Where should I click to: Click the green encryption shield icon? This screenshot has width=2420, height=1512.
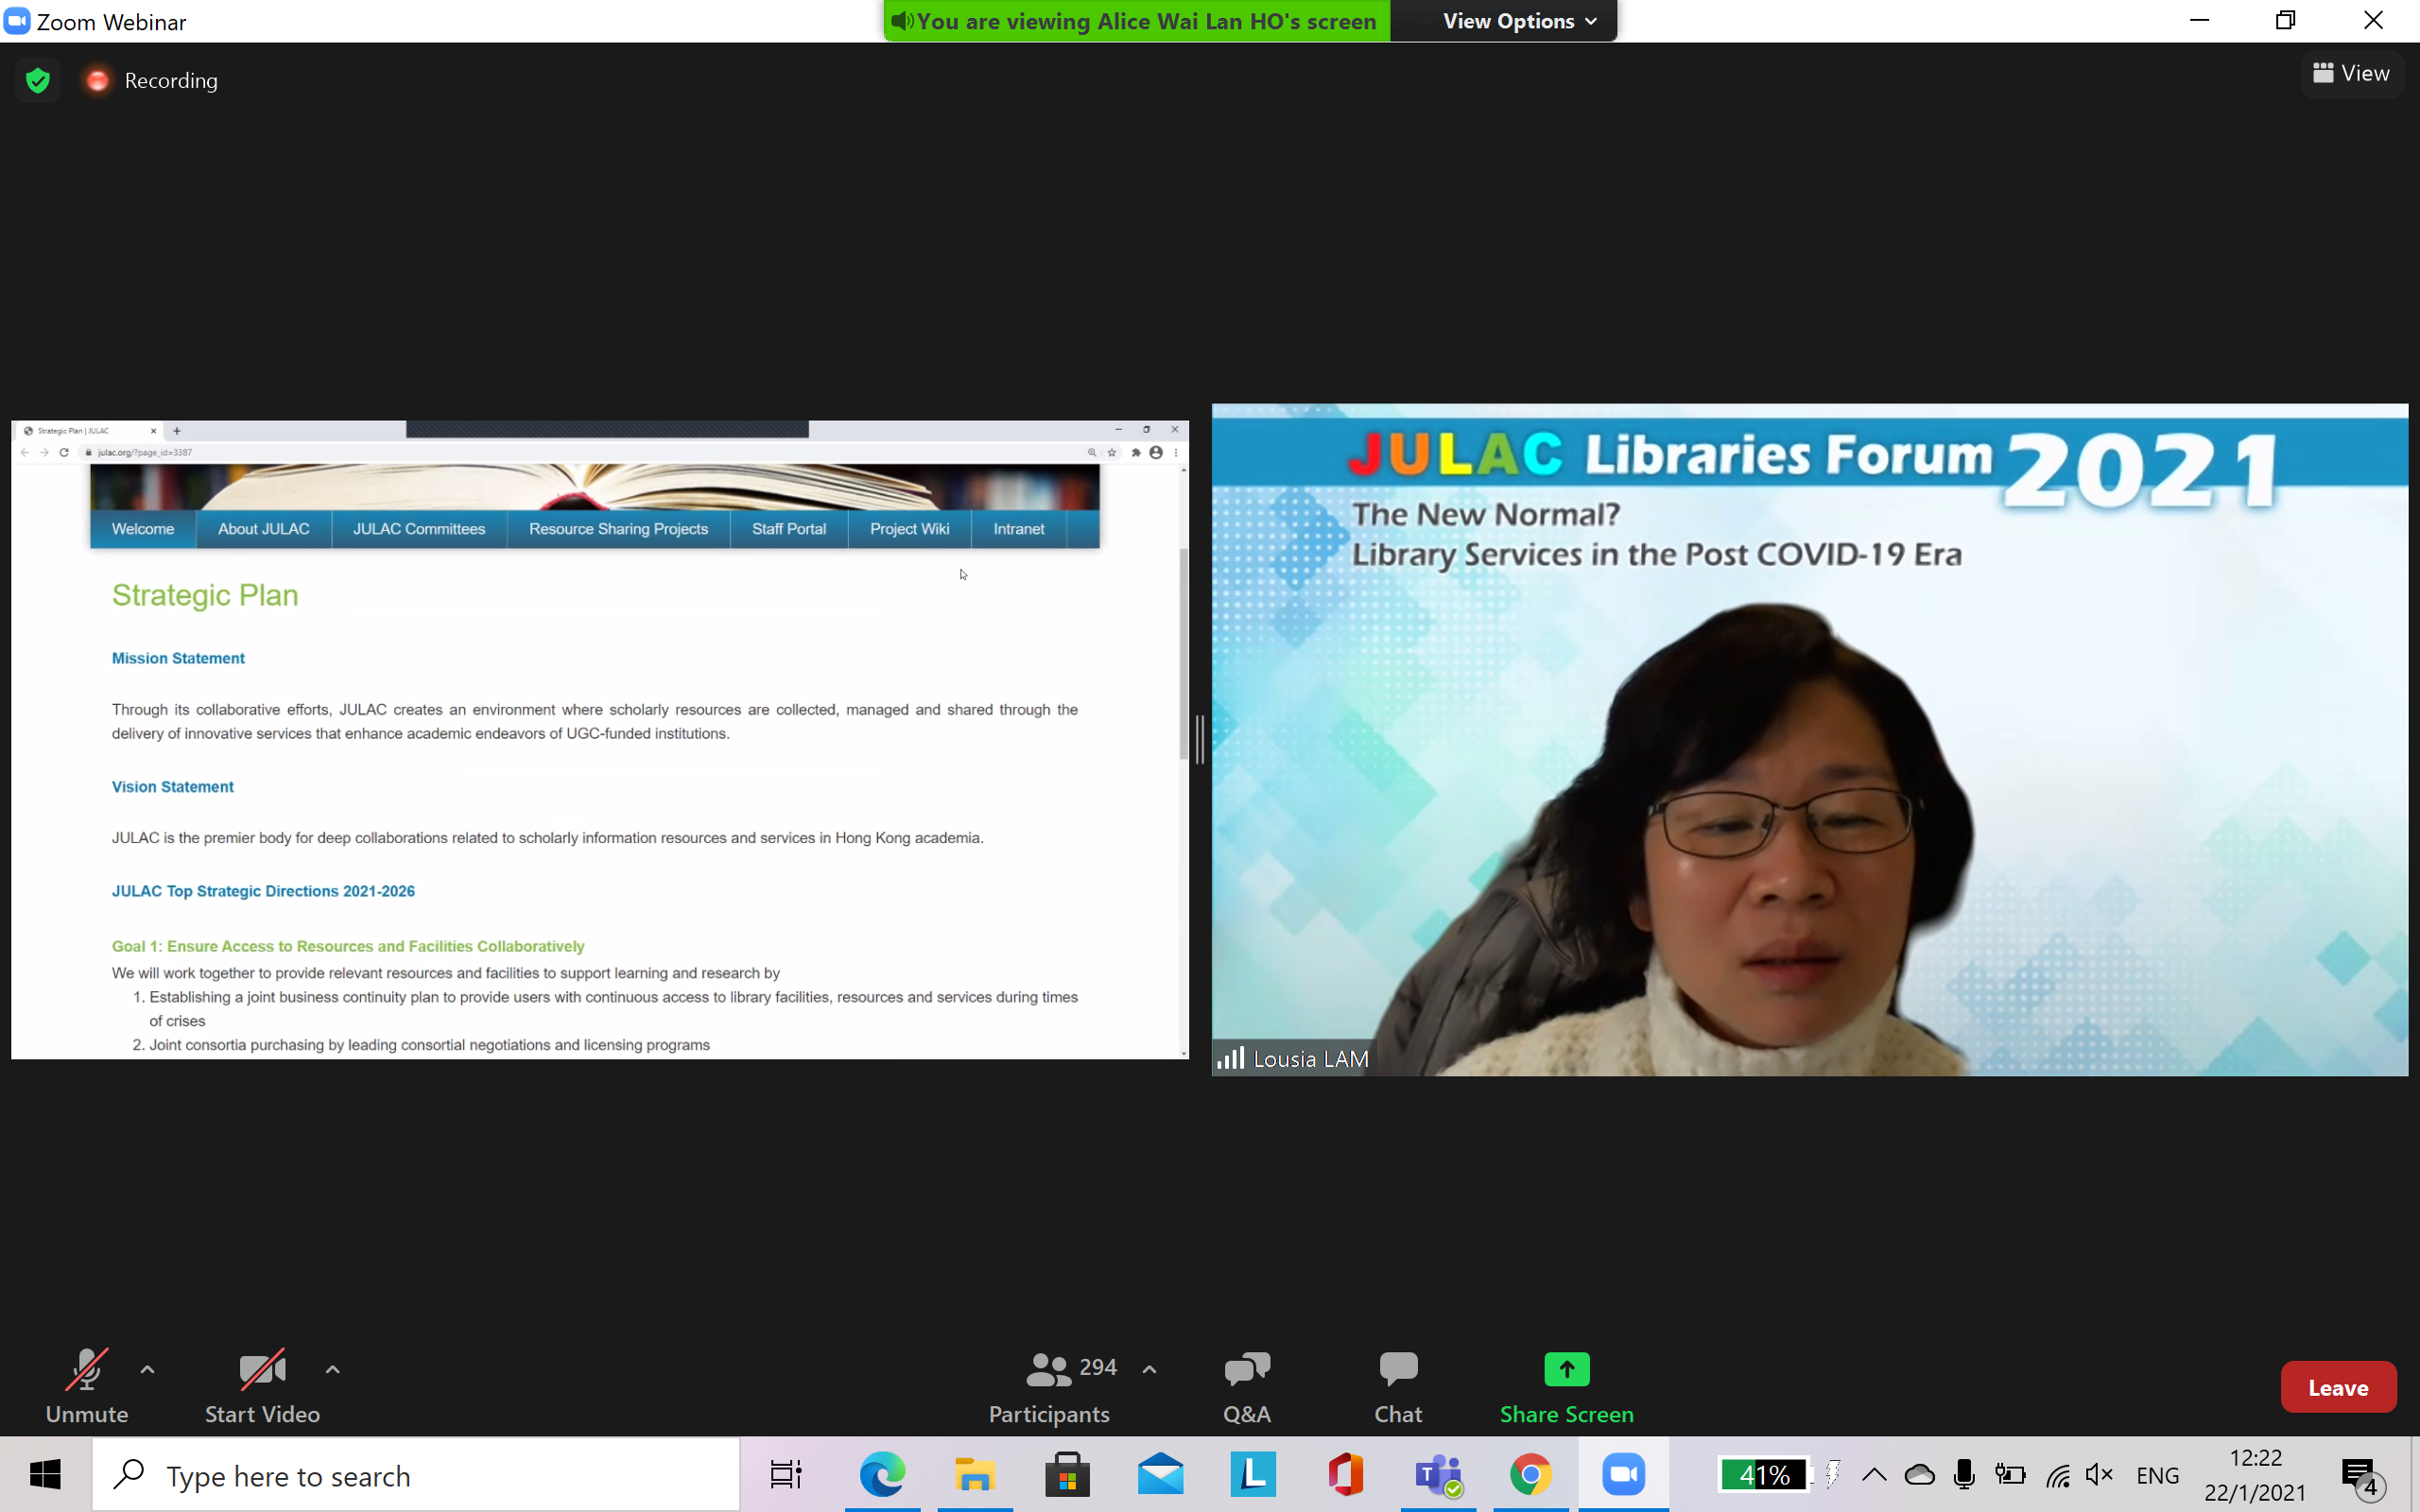point(38,80)
